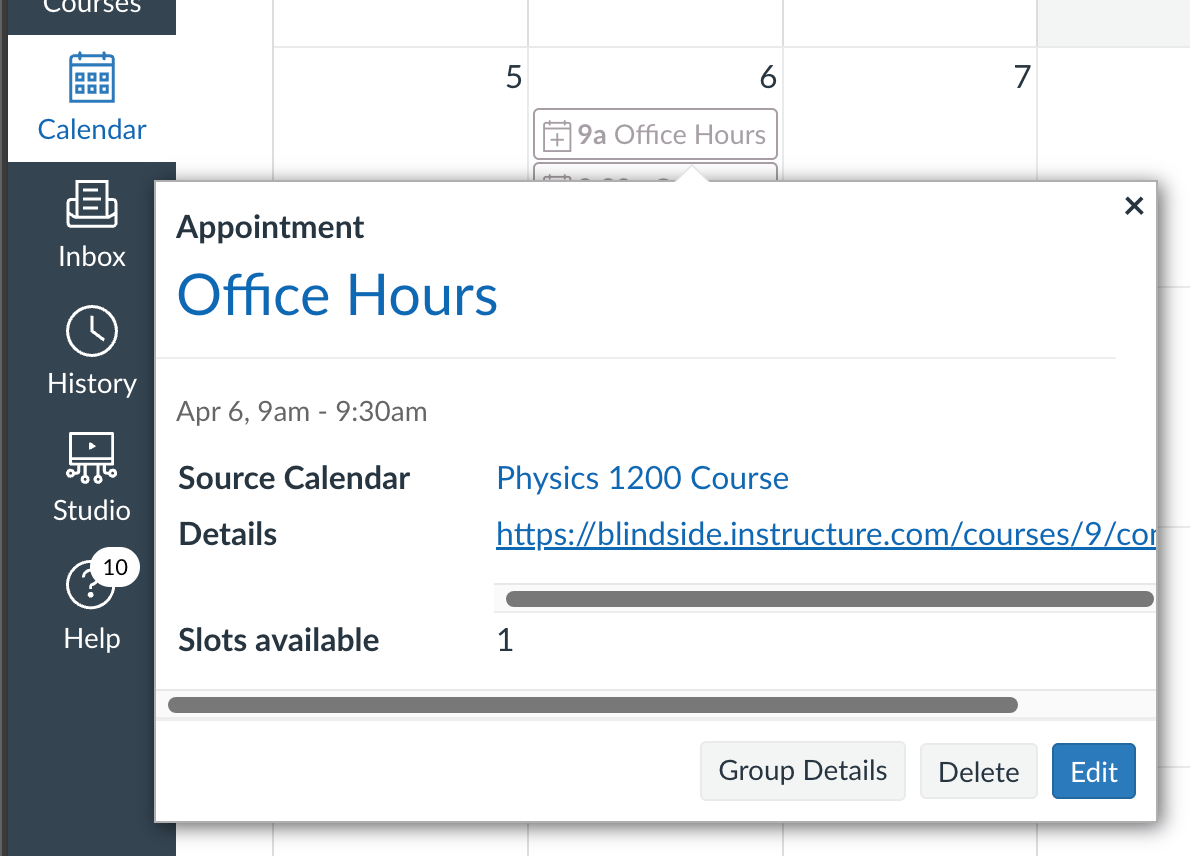Click the 10 notification badge on Help
This screenshot has width=1190, height=856.
[115, 567]
